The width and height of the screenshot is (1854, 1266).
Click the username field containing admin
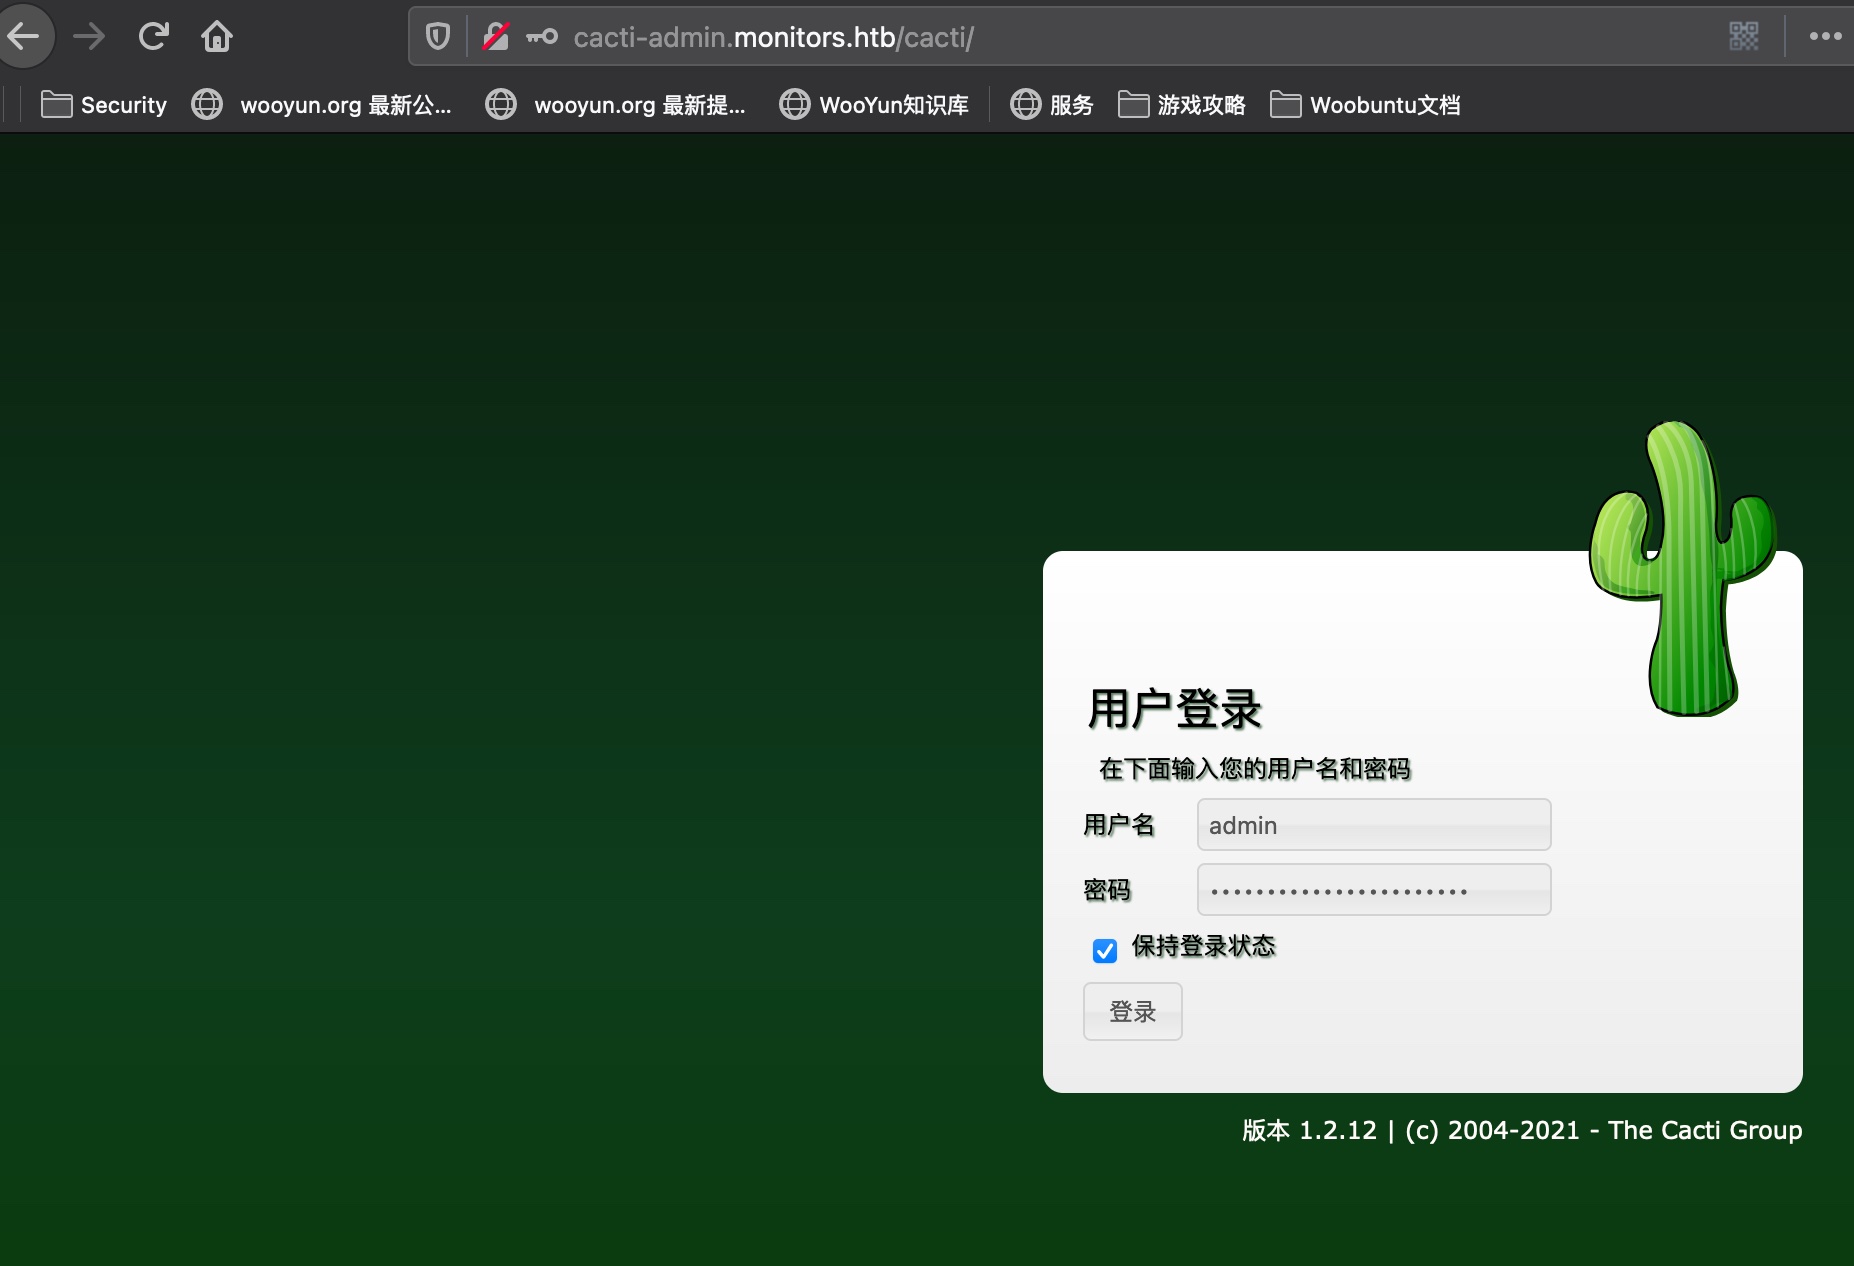(x=1374, y=825)
